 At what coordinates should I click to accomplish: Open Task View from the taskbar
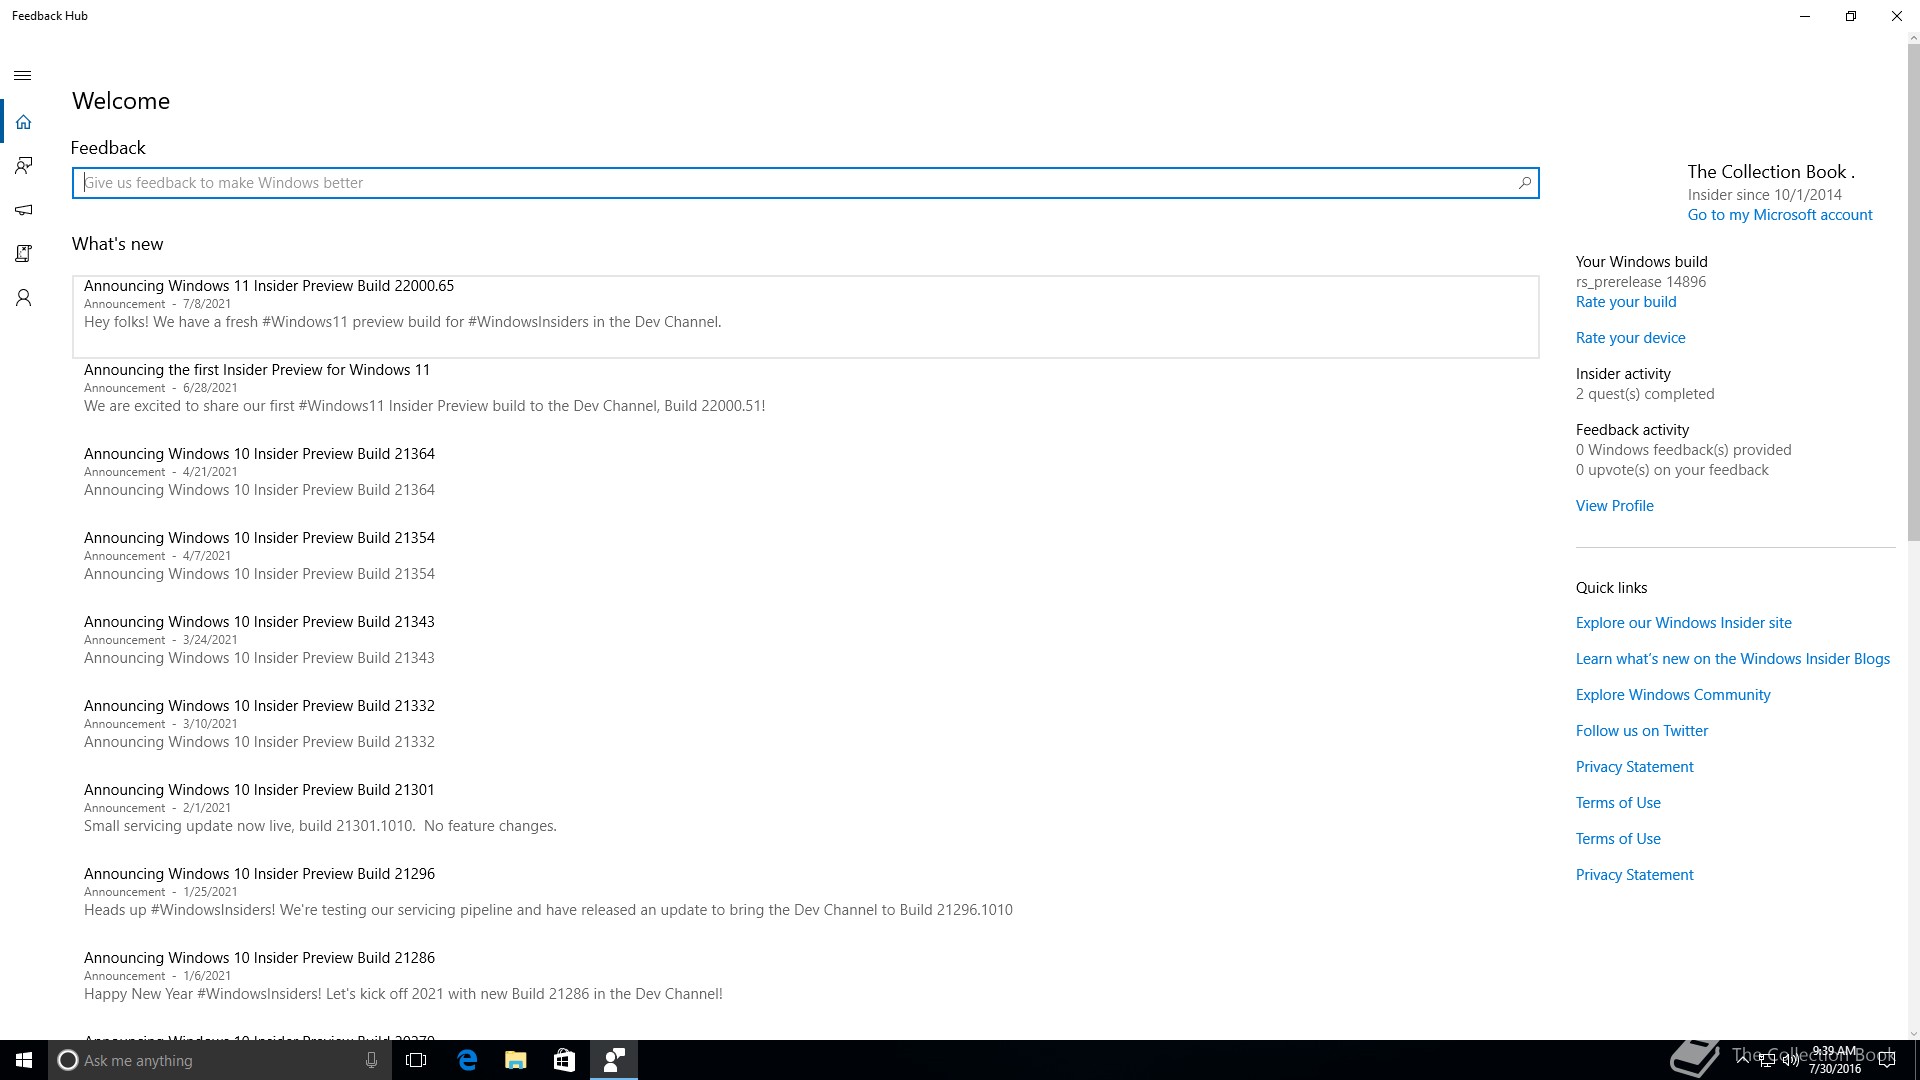click(x=417, y=1060)
